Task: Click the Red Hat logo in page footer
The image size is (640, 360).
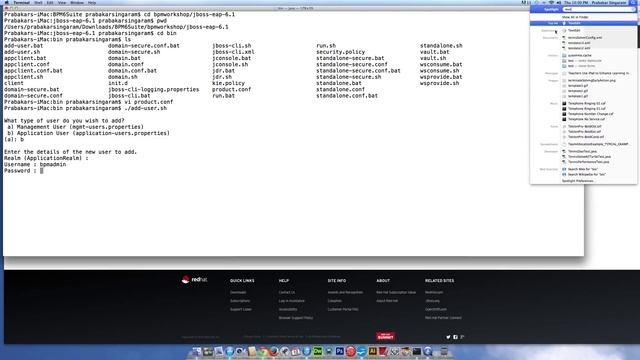Action: click(x=194, y=280)
